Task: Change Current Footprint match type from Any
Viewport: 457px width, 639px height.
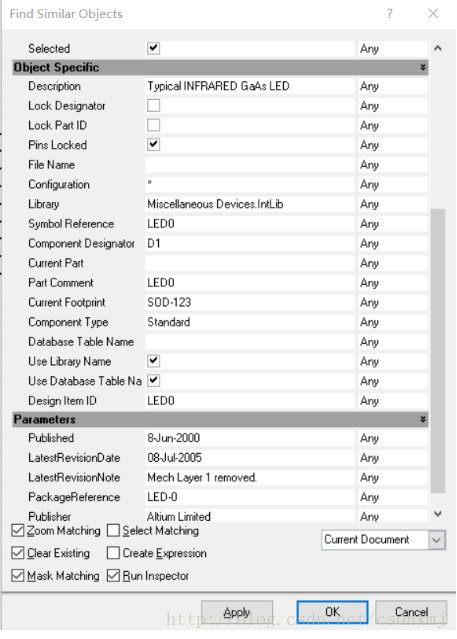Action: point(393,302)
